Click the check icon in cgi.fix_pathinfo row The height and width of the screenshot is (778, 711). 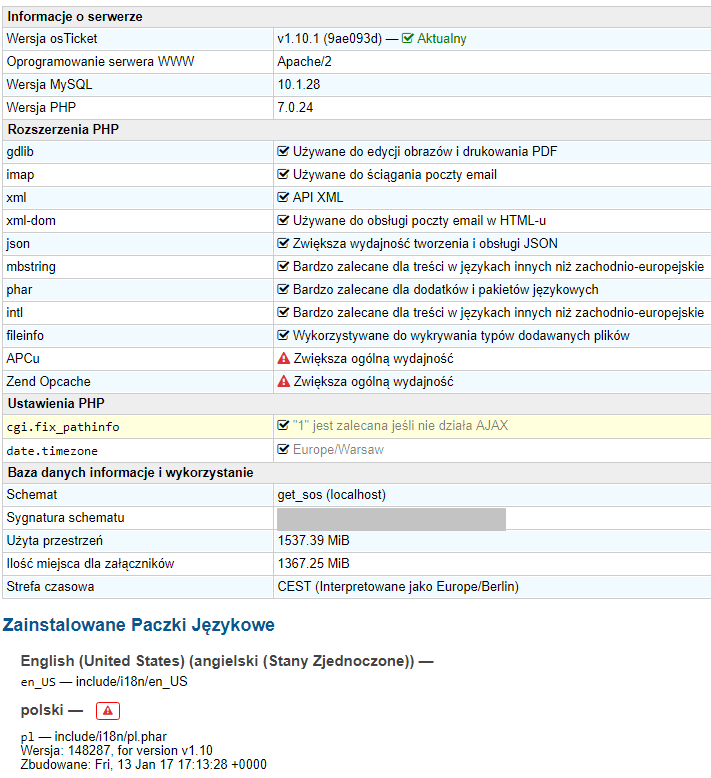tap(283, 425)
